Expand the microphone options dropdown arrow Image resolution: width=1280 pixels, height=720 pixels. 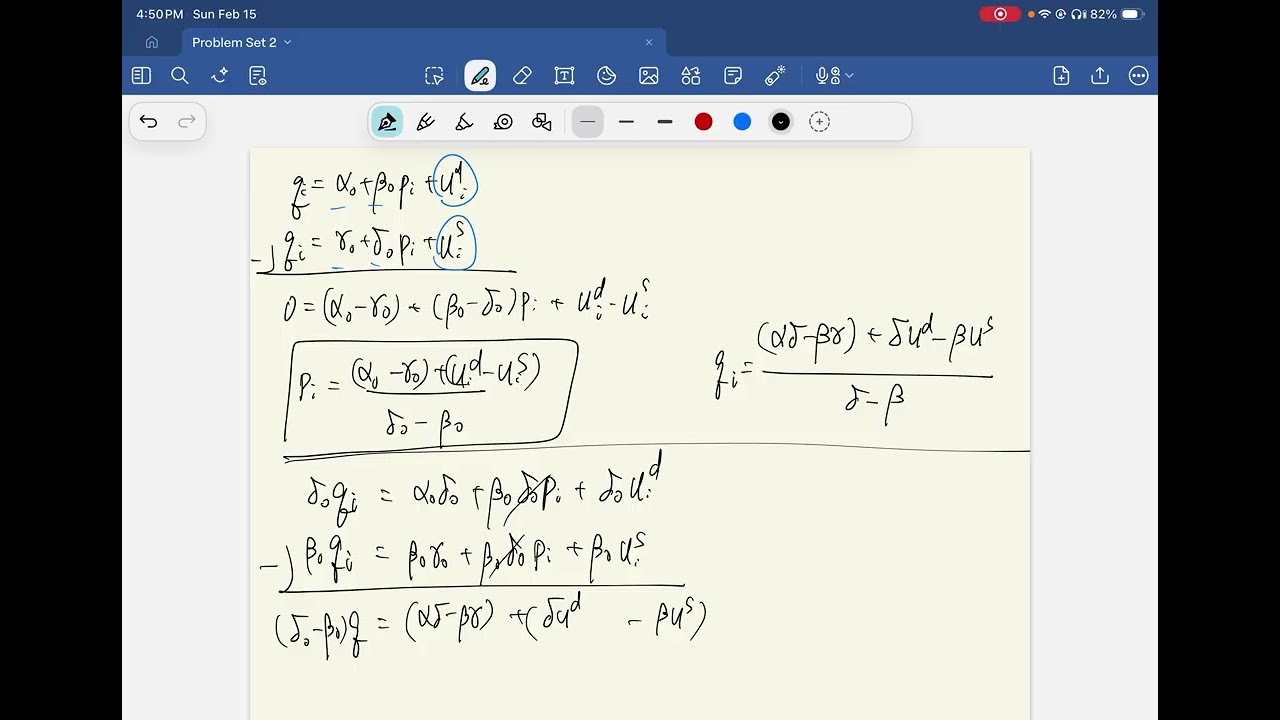[849, 76]
